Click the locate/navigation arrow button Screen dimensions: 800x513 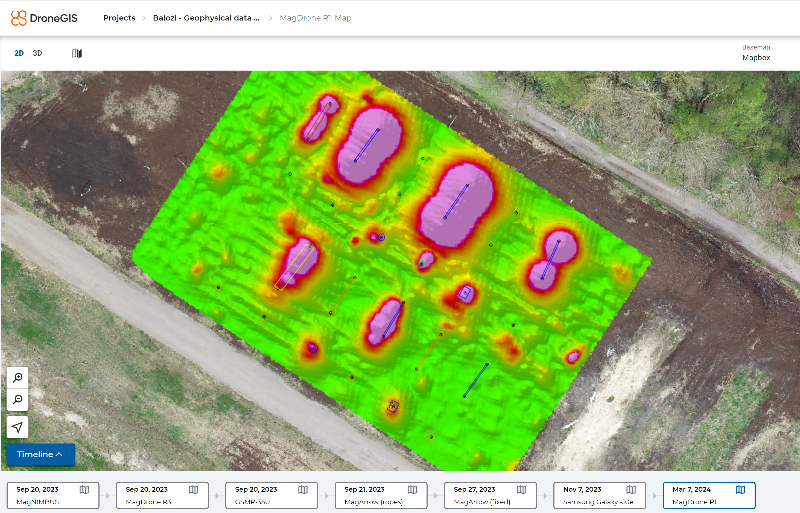tap(18, 427)
